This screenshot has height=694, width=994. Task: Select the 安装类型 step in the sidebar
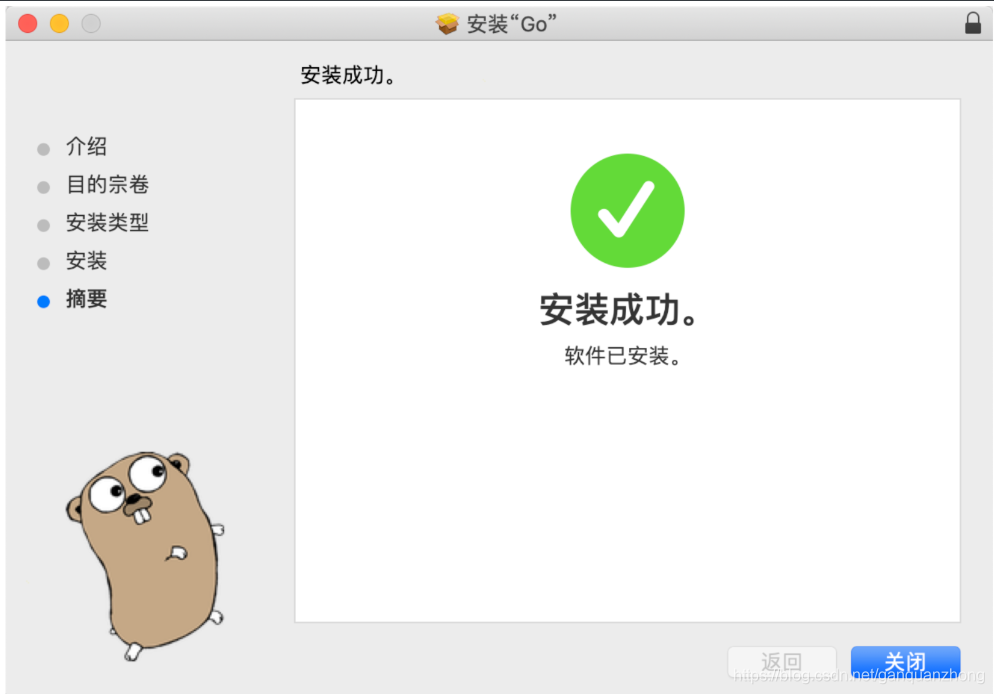108,223
